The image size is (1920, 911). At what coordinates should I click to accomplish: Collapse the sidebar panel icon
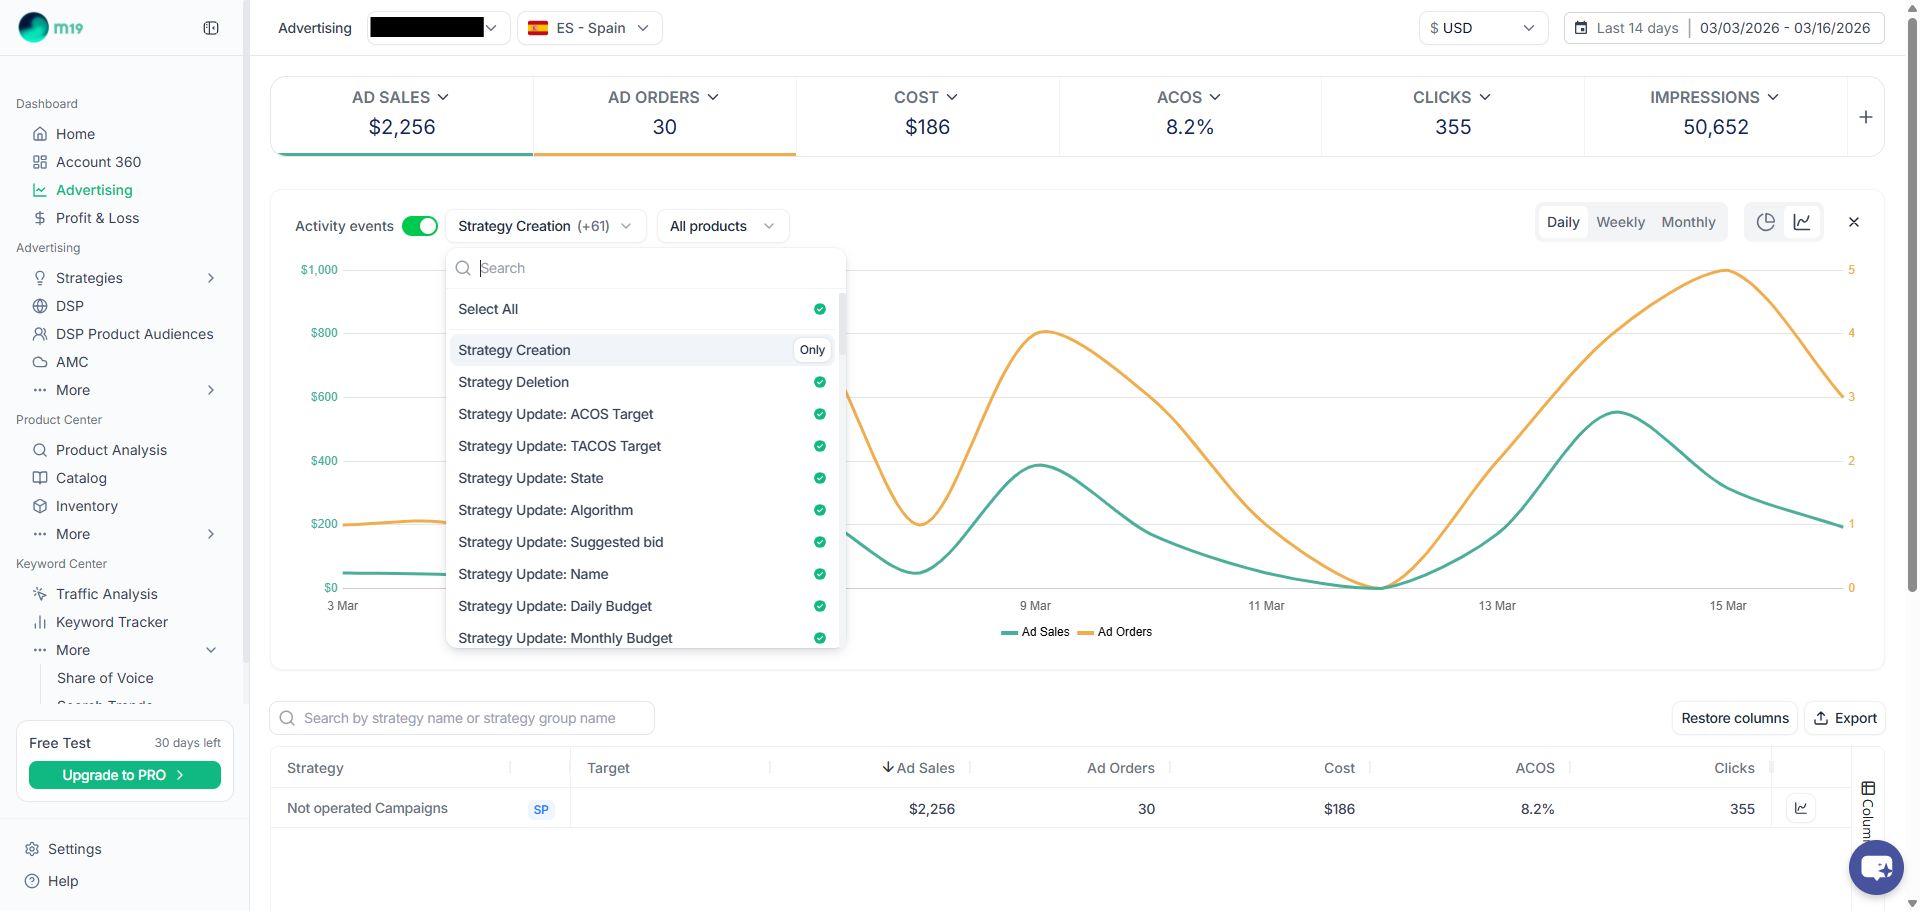point(211,28)
